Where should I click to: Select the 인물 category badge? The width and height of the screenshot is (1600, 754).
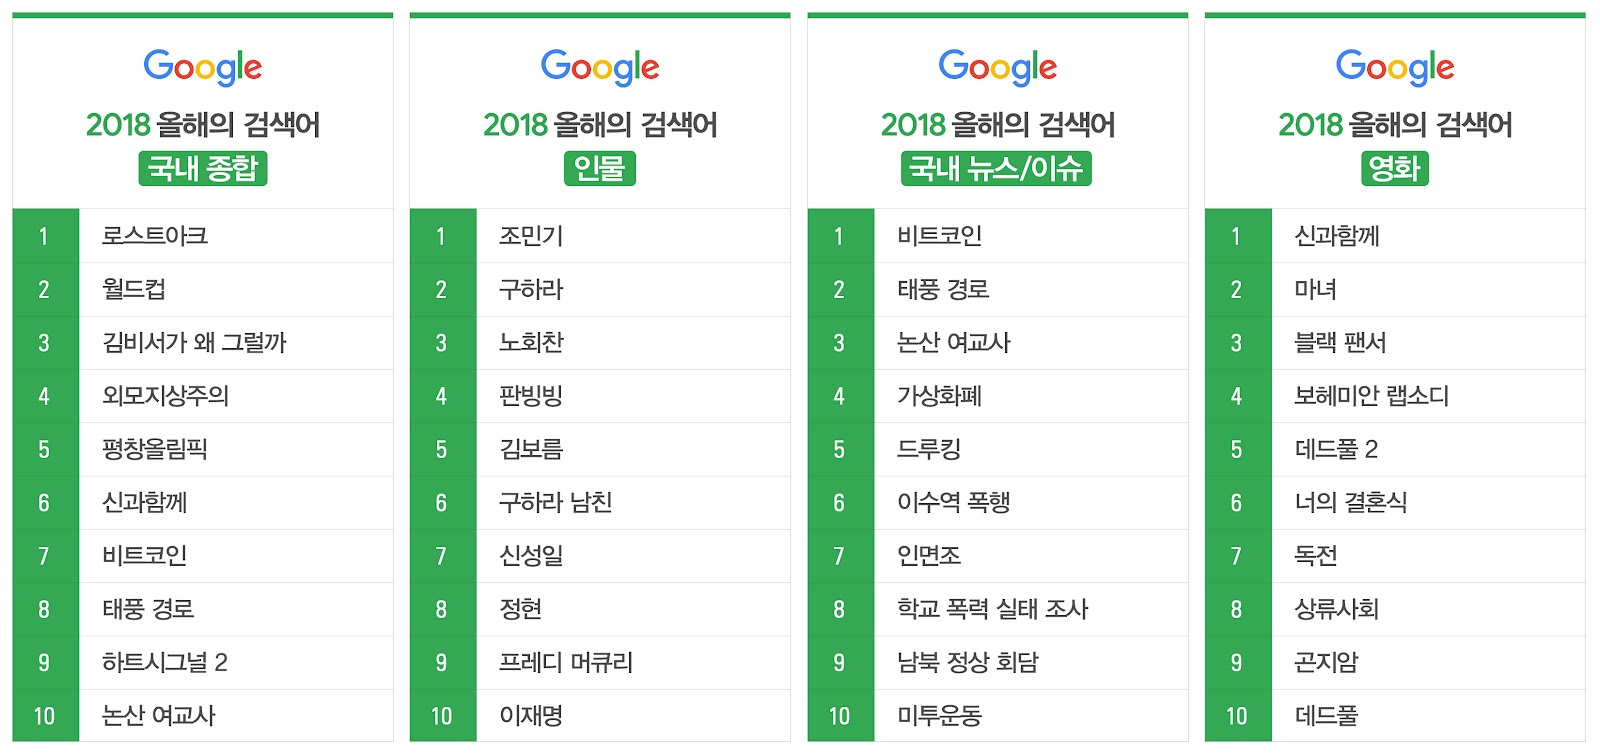tap(600, 168)
